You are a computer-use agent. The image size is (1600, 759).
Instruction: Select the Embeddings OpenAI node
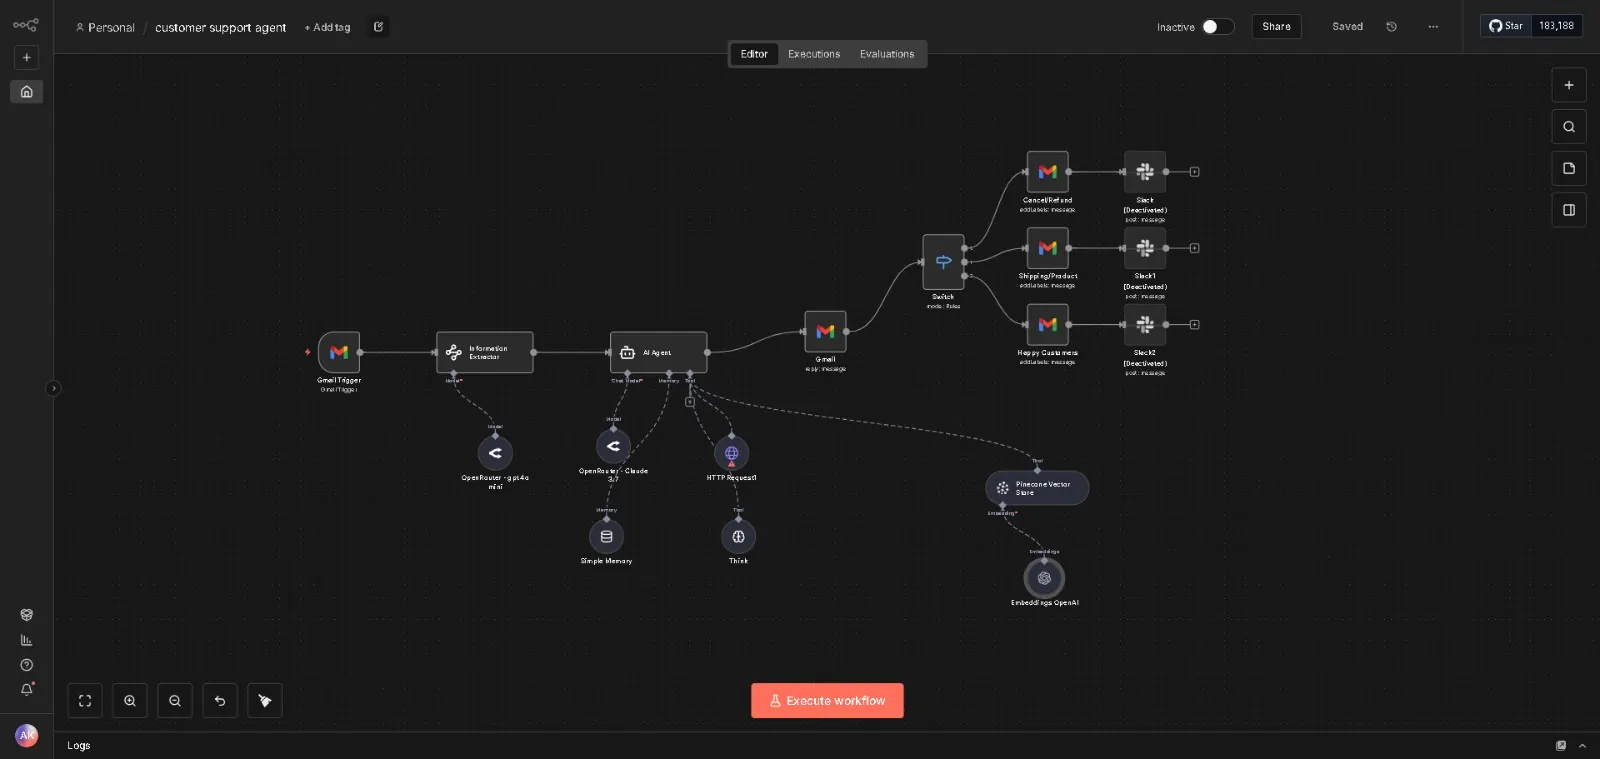[x=1044, y=578]
